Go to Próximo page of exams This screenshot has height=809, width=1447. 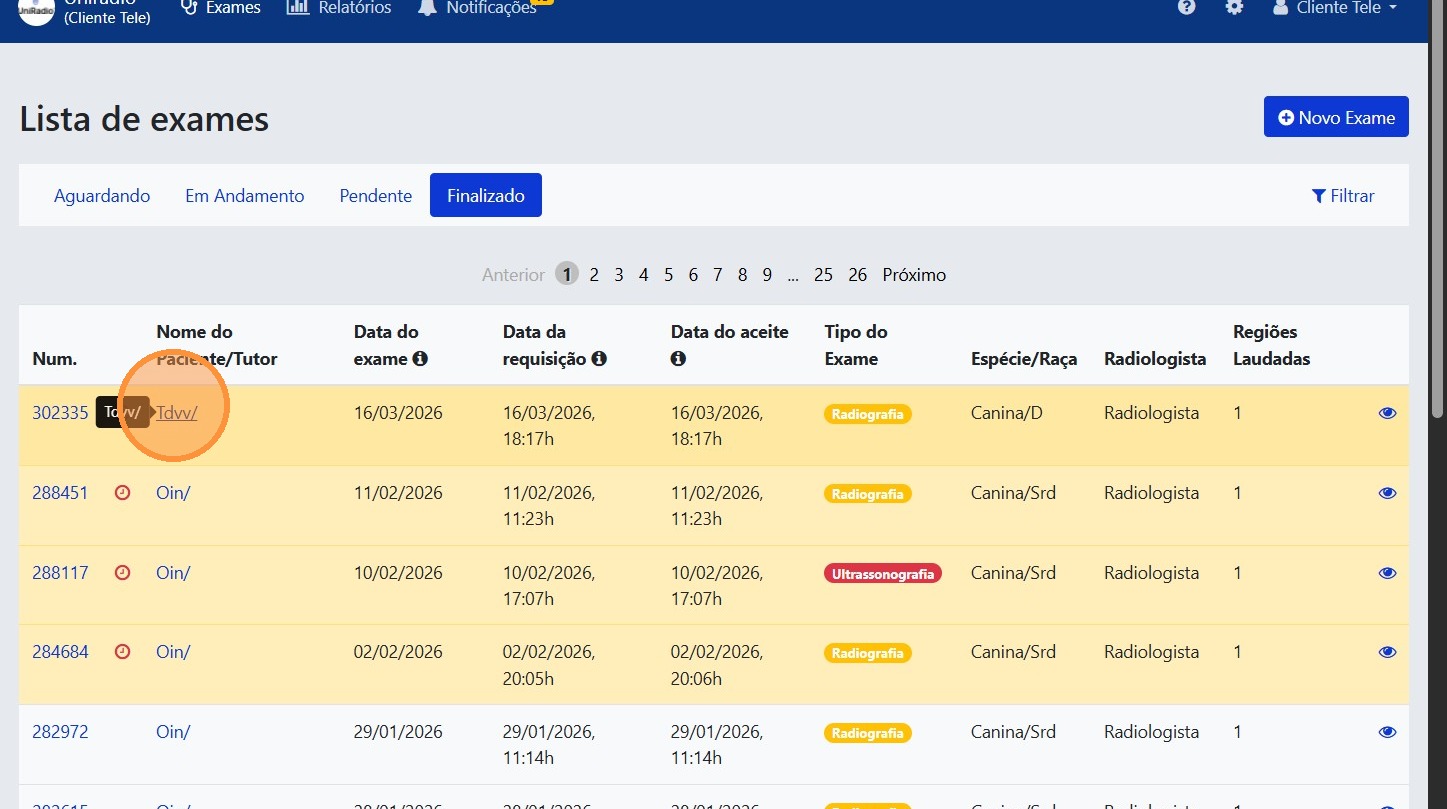tap(913, 275)
